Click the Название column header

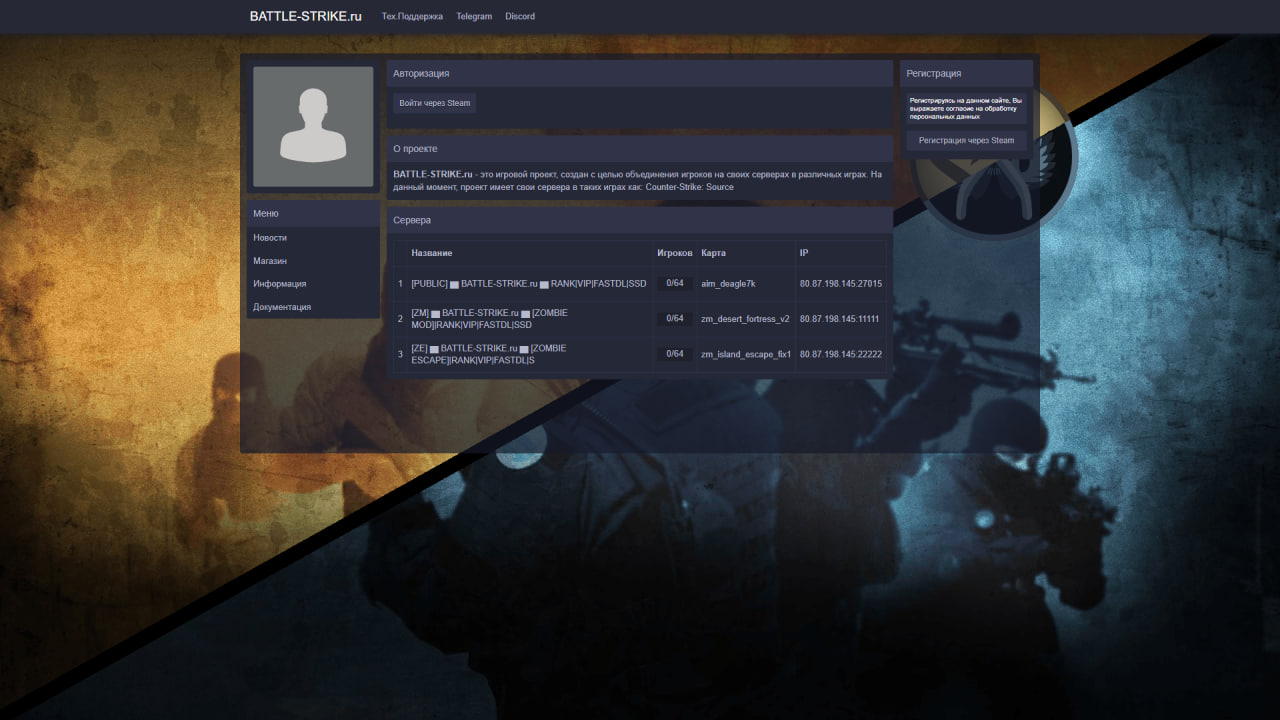coord(432,253)
